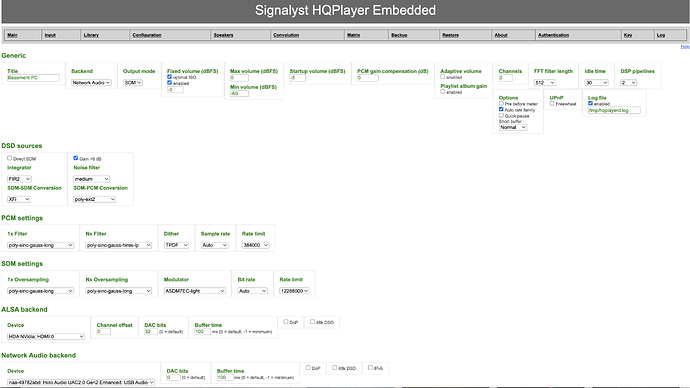Go to the Library page

91,35
